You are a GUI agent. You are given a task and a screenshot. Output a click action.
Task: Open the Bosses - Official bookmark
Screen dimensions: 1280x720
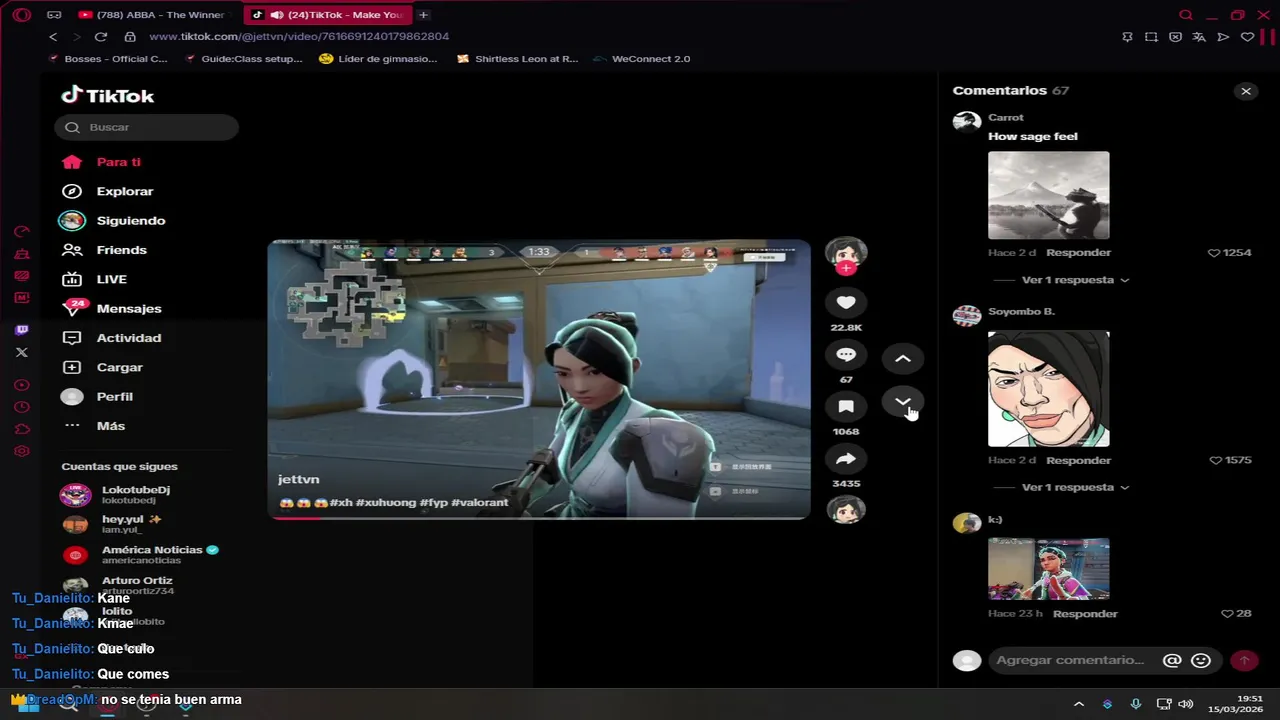(x=107, y=59)
